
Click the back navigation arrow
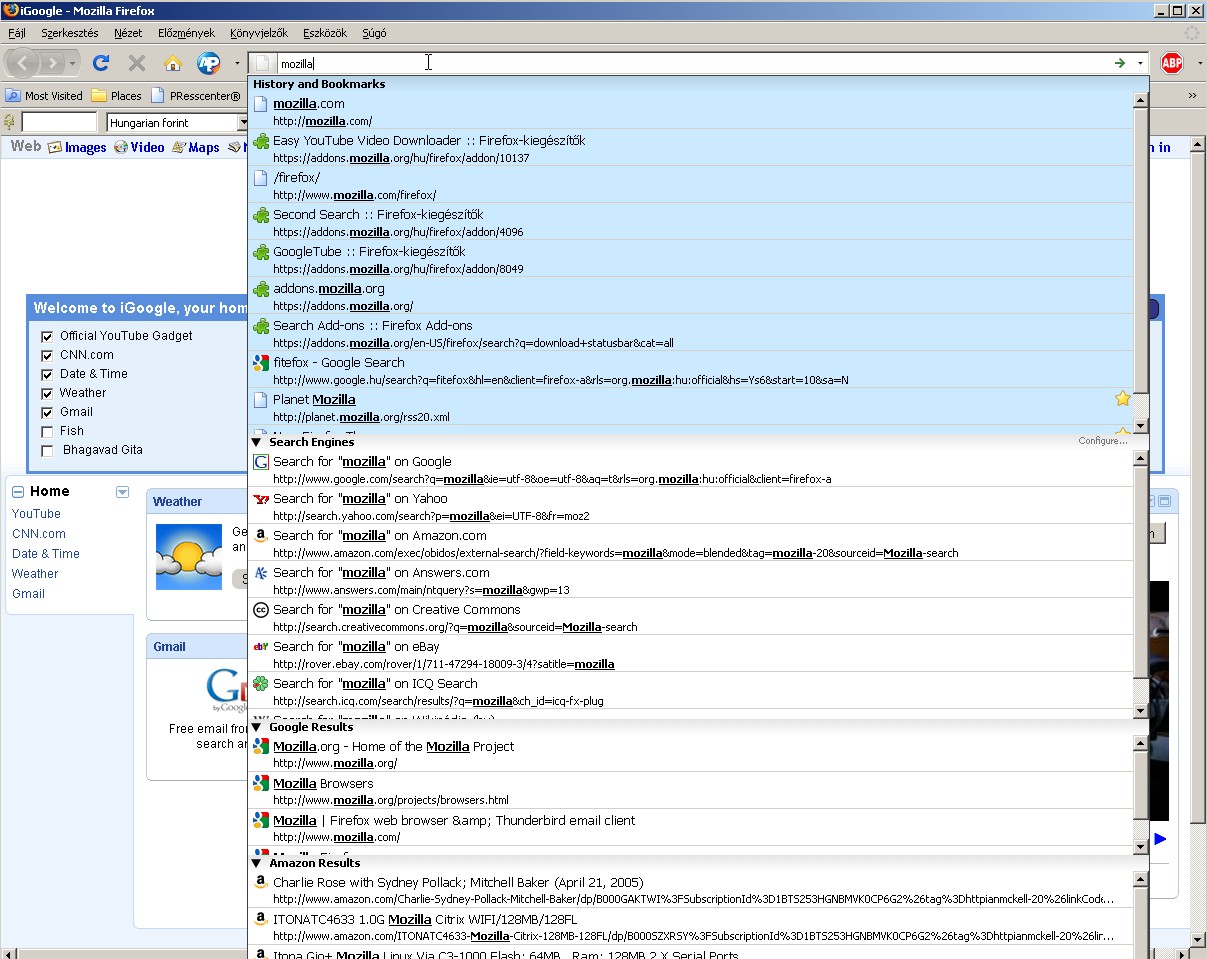click(24, 63)
